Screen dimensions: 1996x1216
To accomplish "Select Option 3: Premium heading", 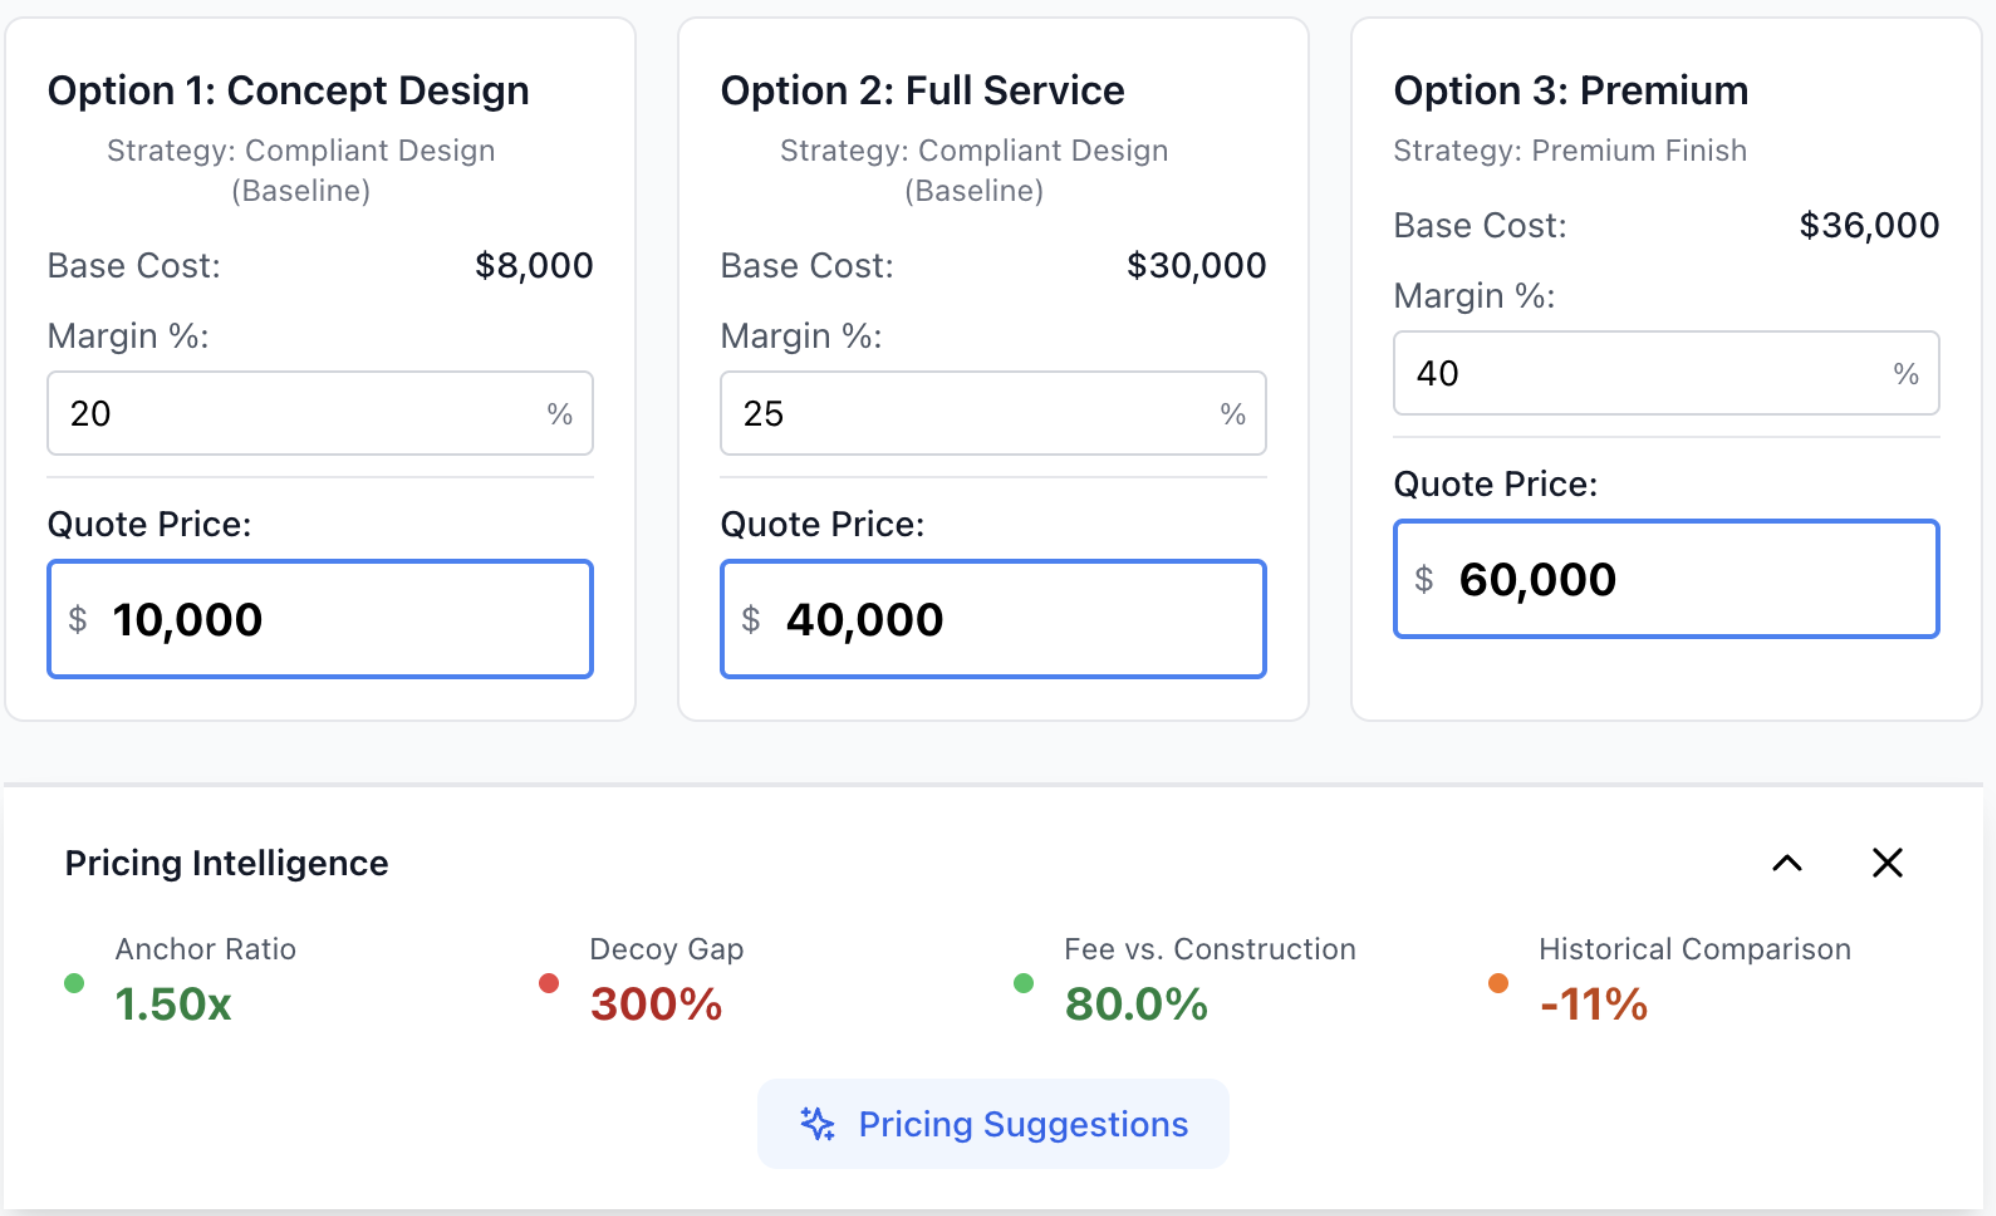I will 1570,91.
